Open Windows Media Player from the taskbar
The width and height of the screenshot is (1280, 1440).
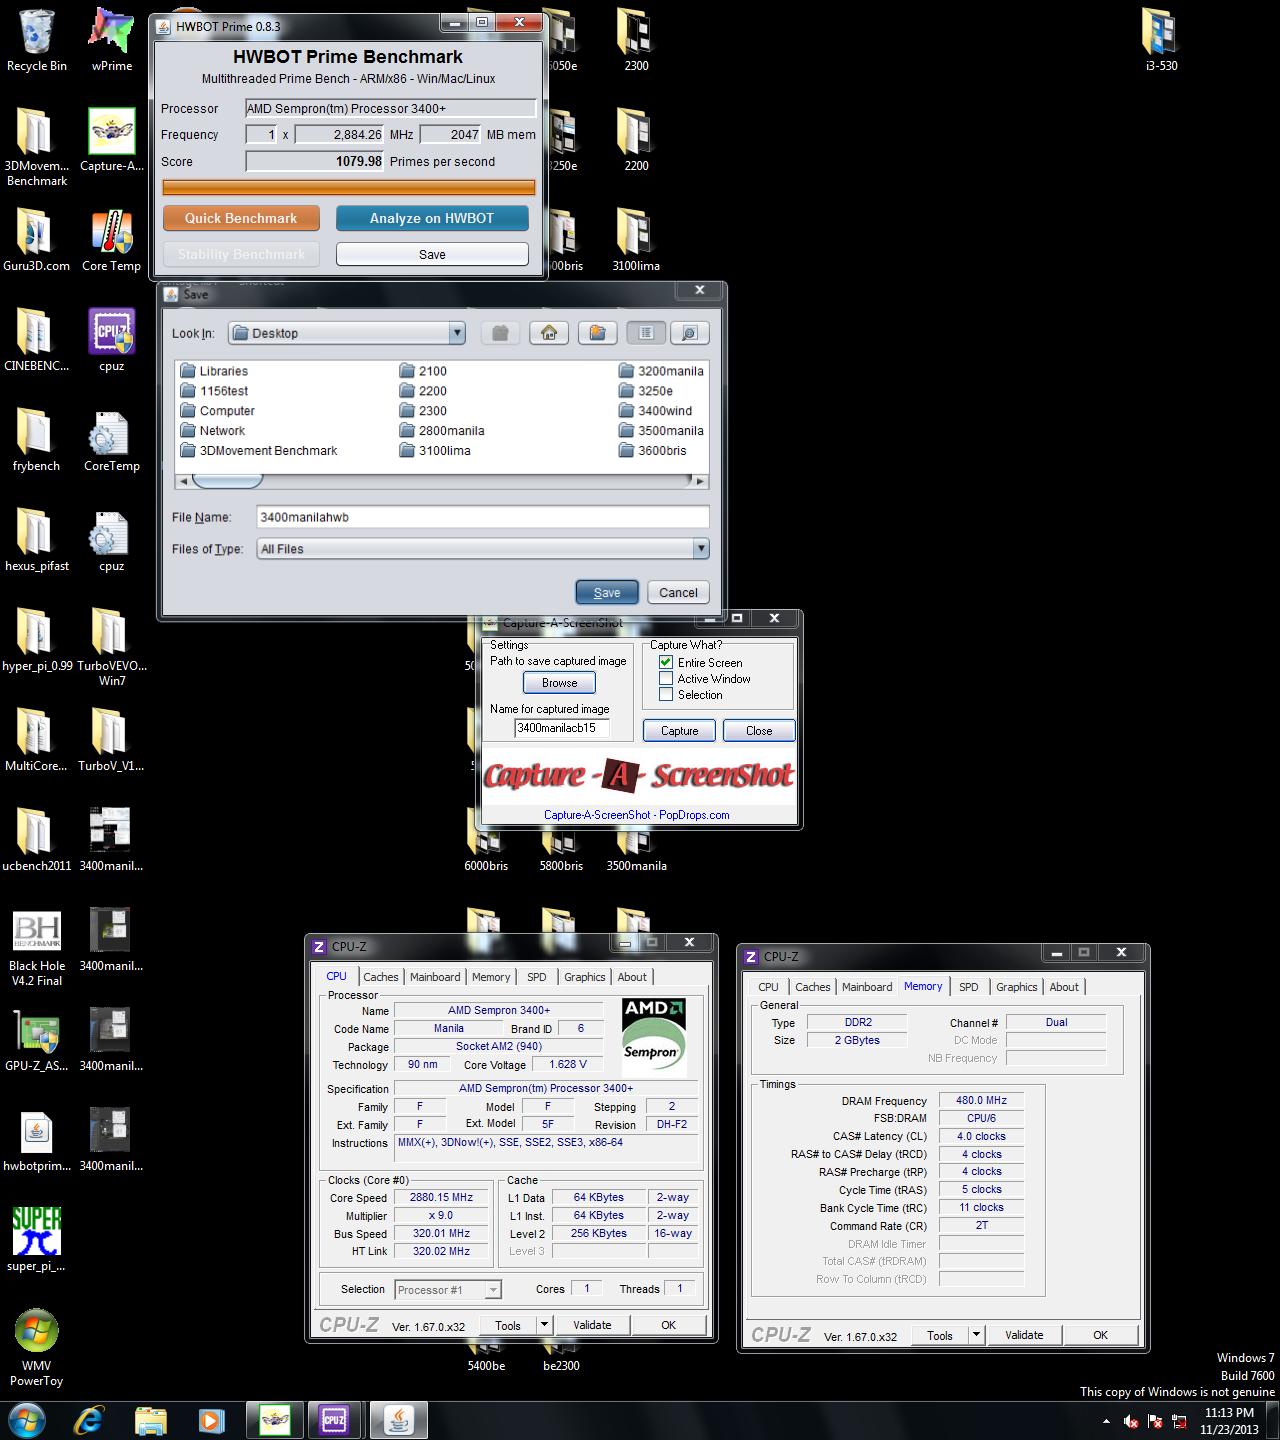tap(211, 1419)
